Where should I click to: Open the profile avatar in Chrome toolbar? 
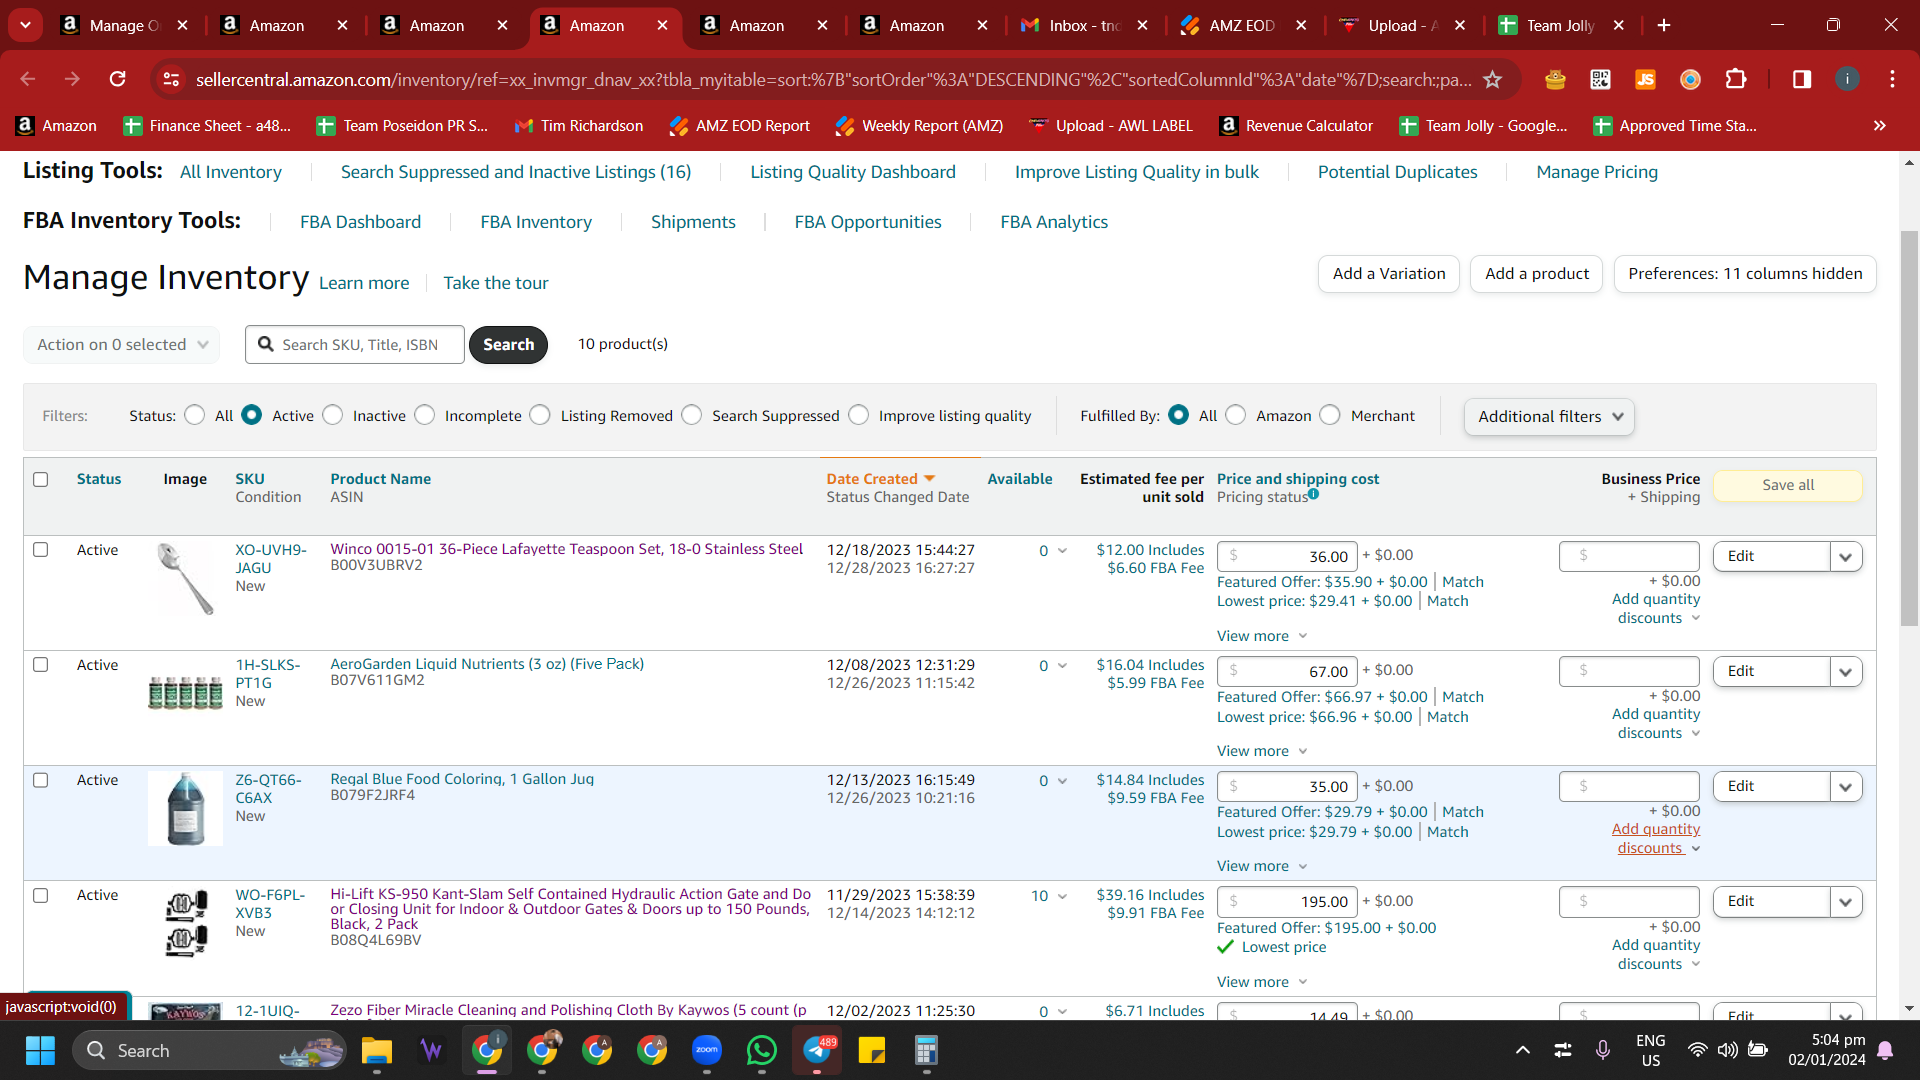[x=1847, y=79]
